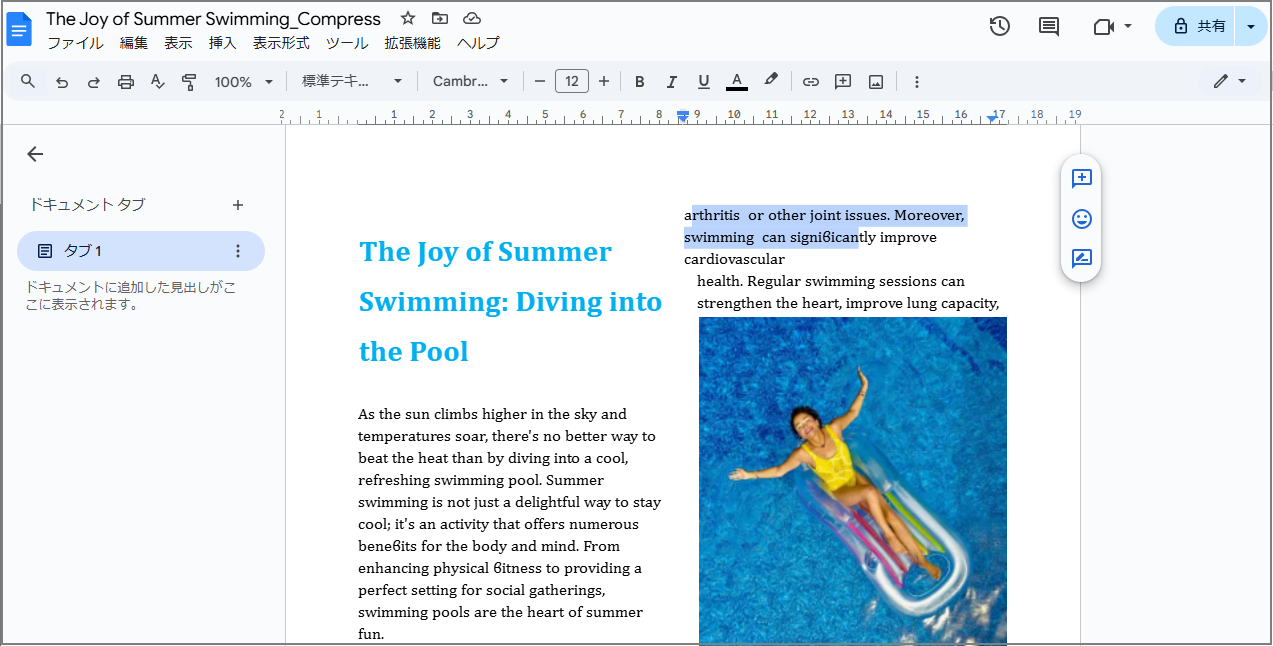Decrease font size with minus button

pyautogui.click(x=540, y=82)
